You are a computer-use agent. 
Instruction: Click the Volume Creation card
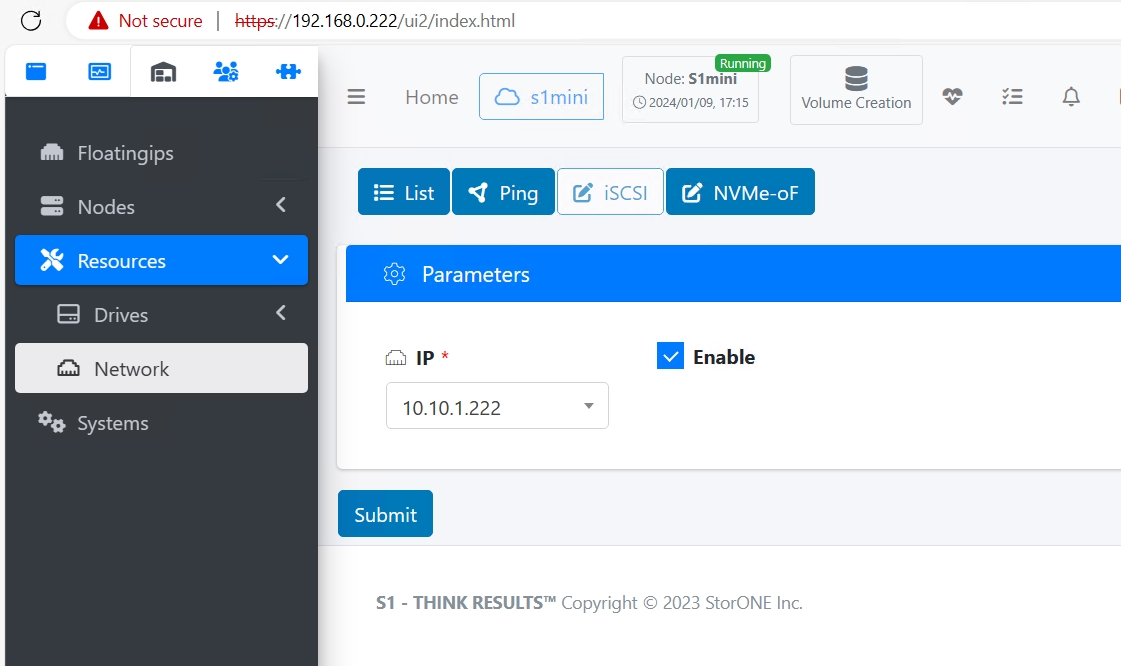point(856,90)
